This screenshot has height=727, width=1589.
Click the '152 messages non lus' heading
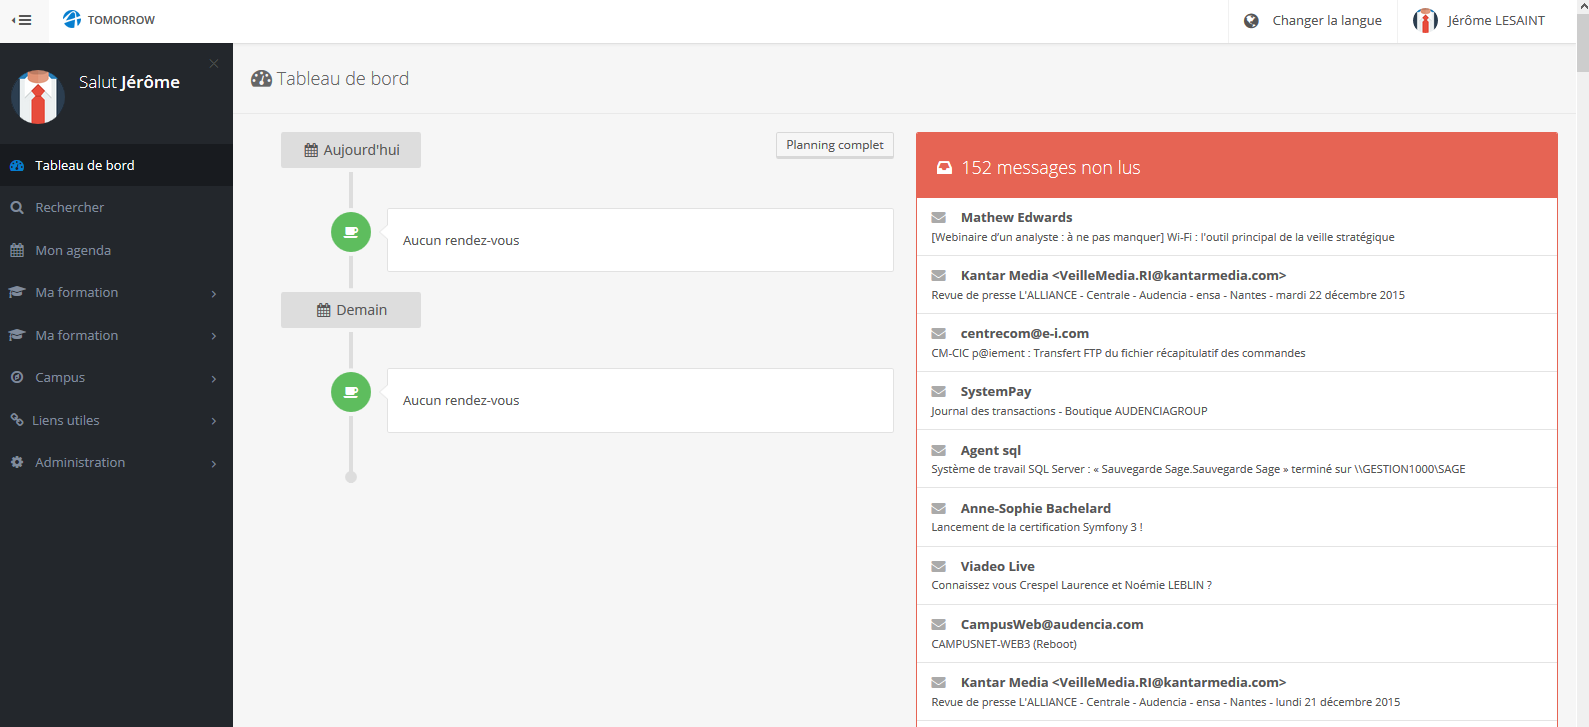click(x=1051, y=168)
